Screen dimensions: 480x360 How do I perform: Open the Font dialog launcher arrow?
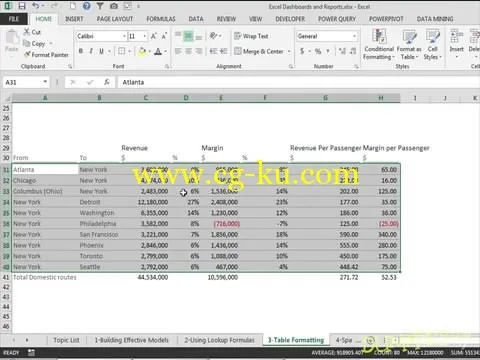(x=167, y=67)
